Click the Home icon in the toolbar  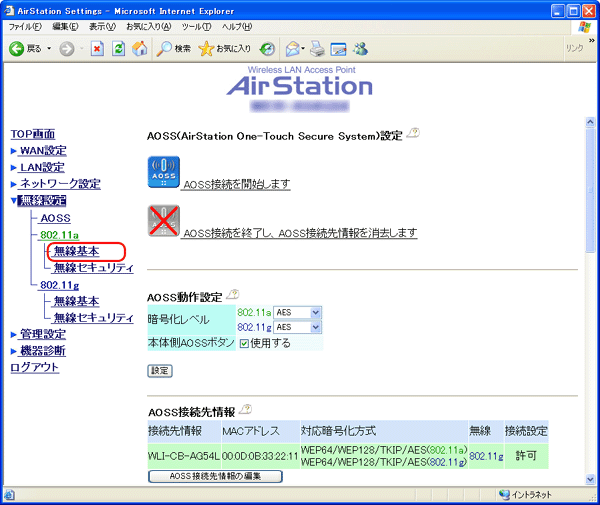pyautogui.click(x=140, y=49)
